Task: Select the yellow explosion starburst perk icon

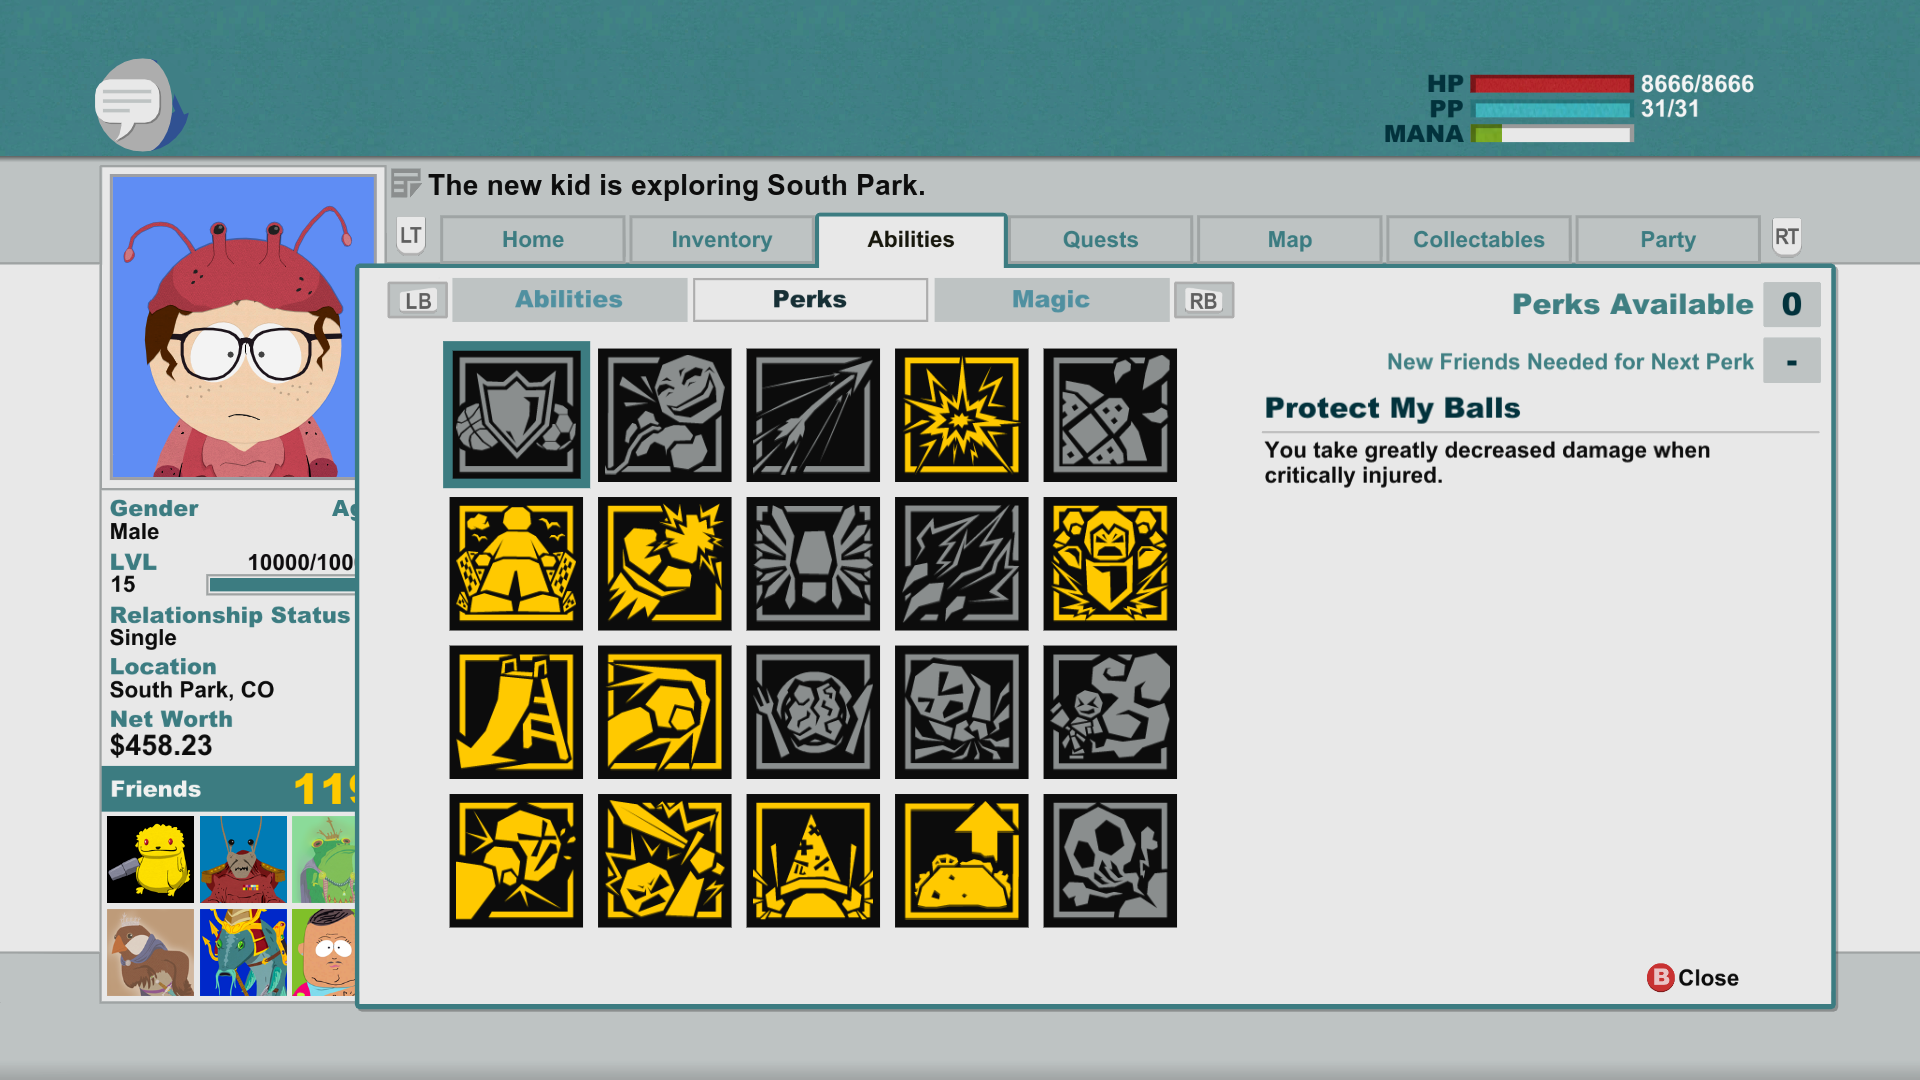Action: point(961,415)
